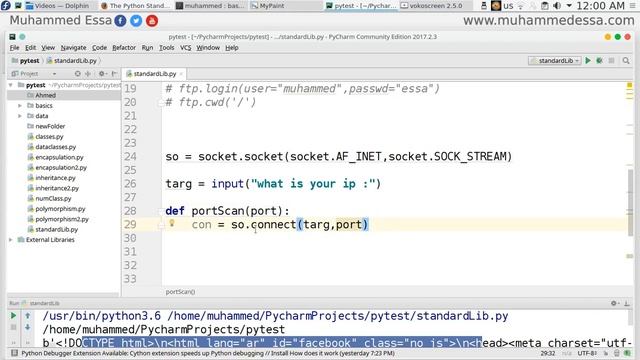Open polymorphism.py from project tree
The width and height of the screenshot is (640, 360).
click(56, 209)
